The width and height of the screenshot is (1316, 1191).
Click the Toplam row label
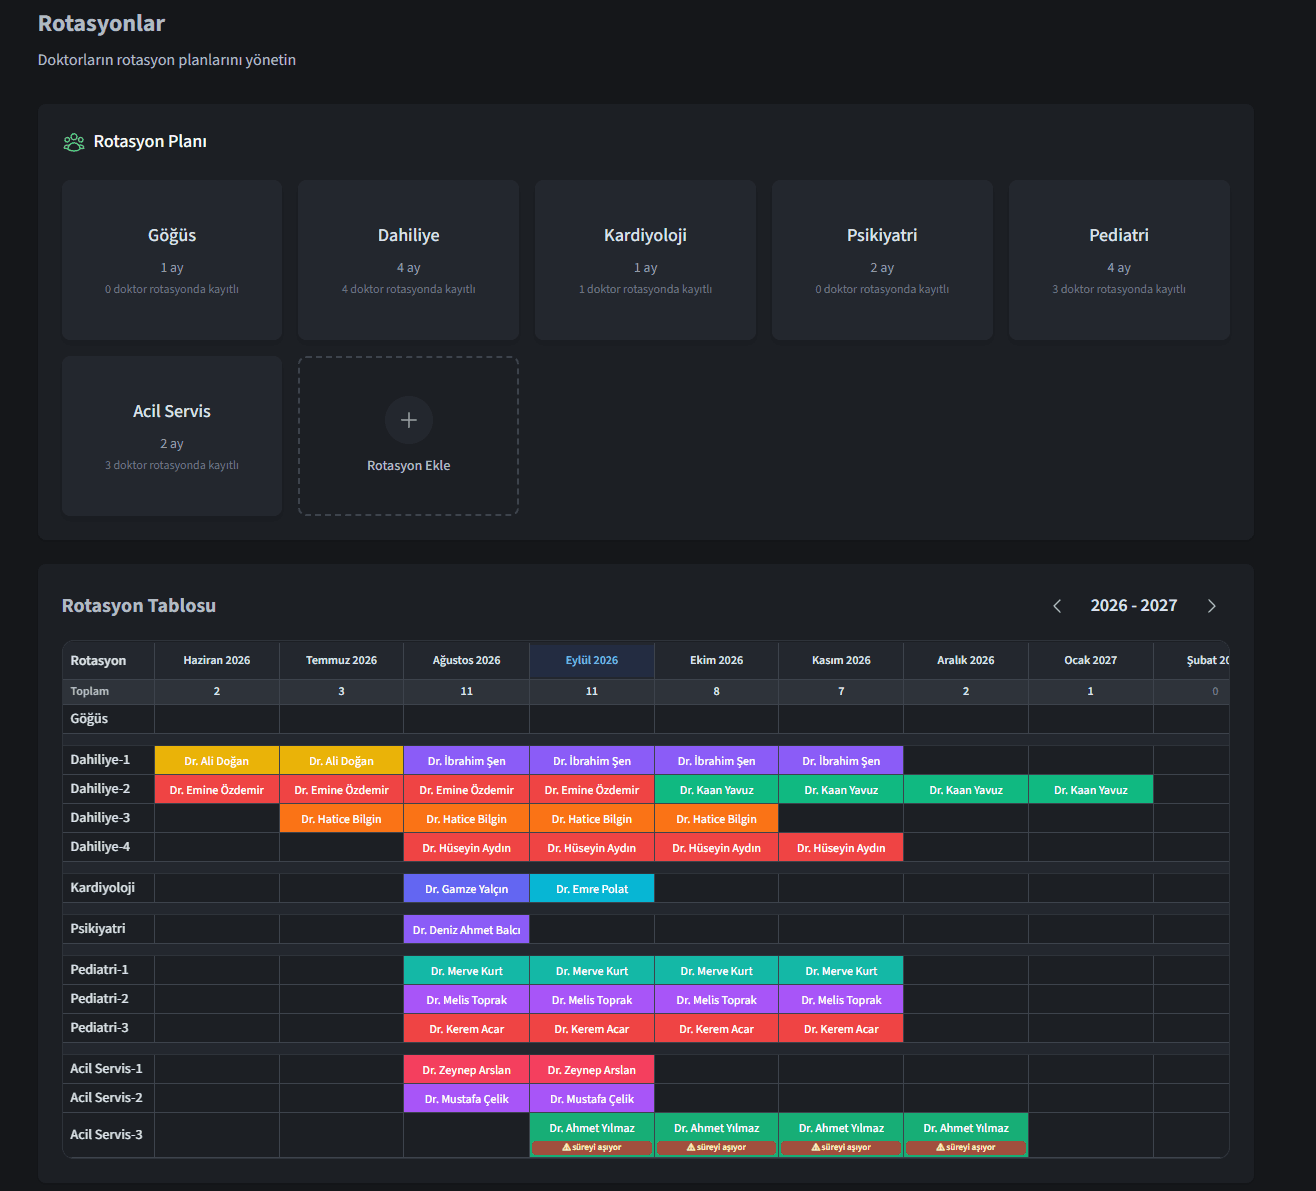tap(90, 691)
